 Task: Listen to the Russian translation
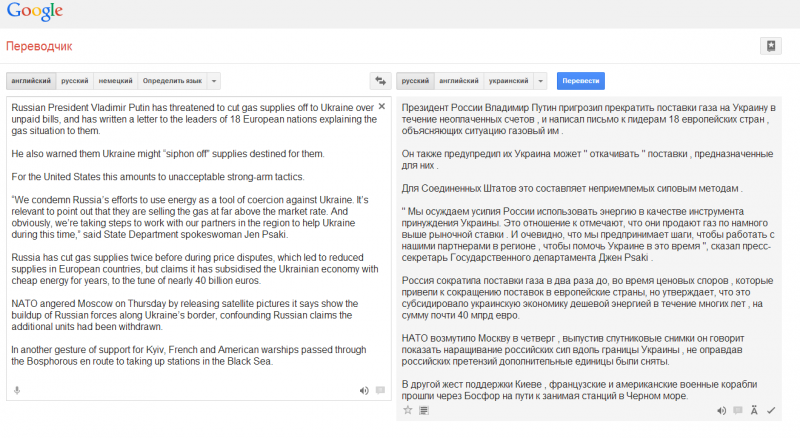point(721,410)
